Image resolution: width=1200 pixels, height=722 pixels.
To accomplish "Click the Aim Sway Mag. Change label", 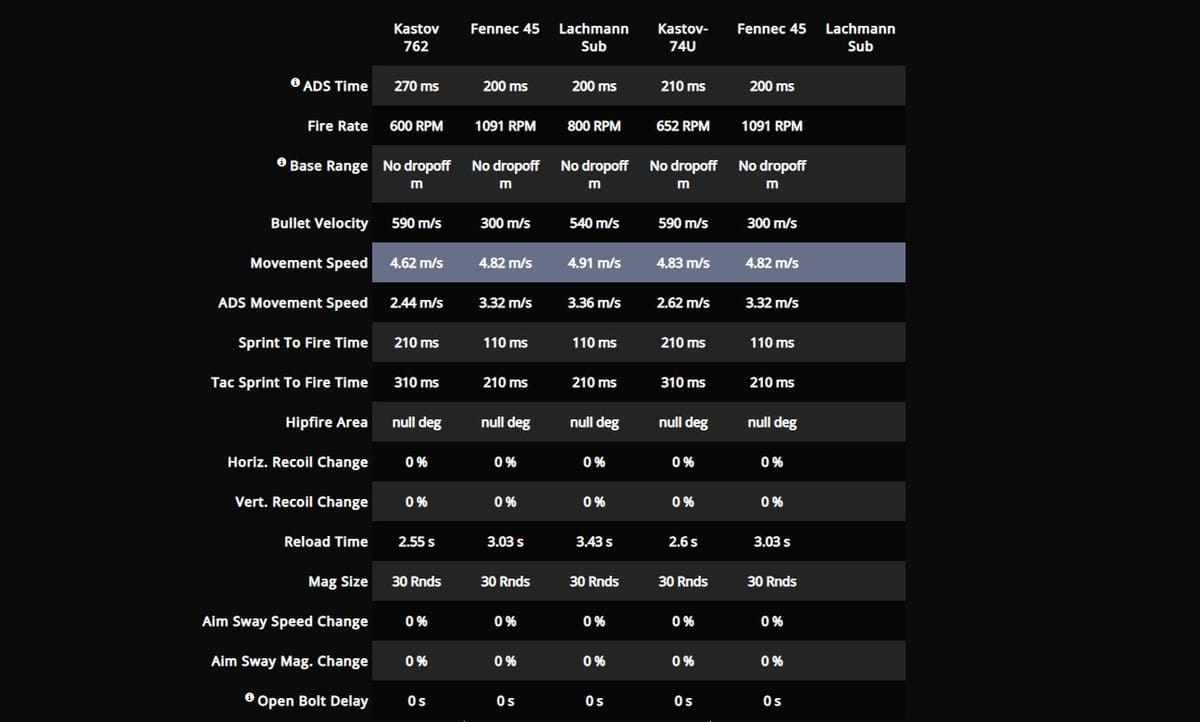I will 289,661.
